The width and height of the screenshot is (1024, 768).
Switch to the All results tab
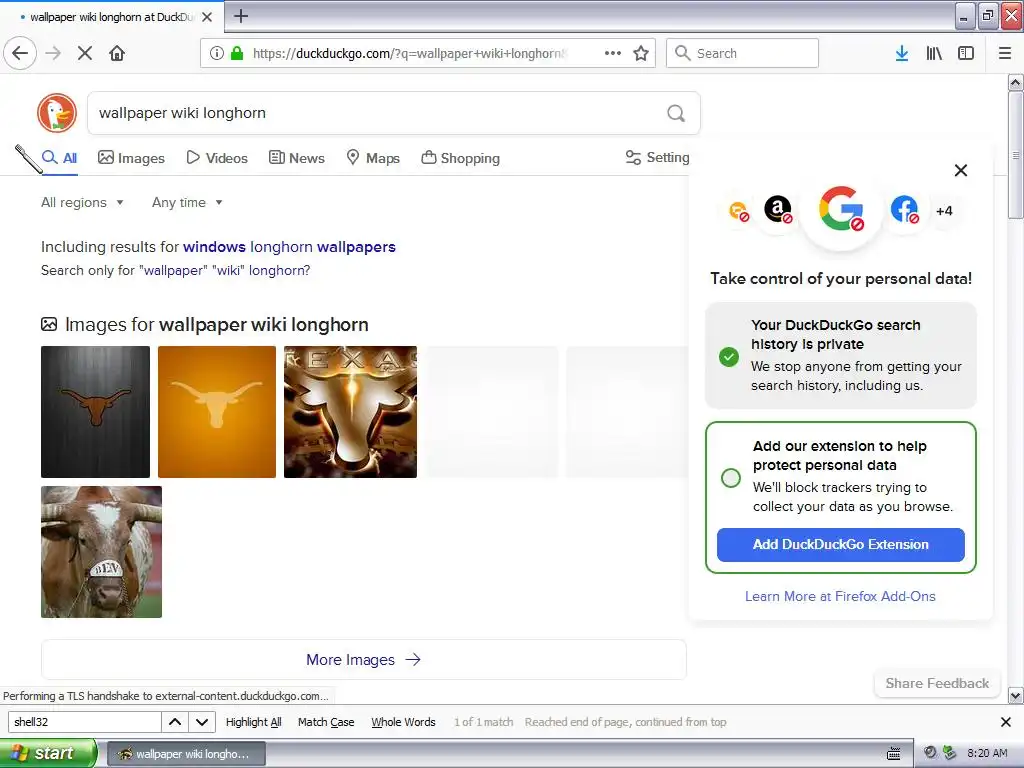59,157
